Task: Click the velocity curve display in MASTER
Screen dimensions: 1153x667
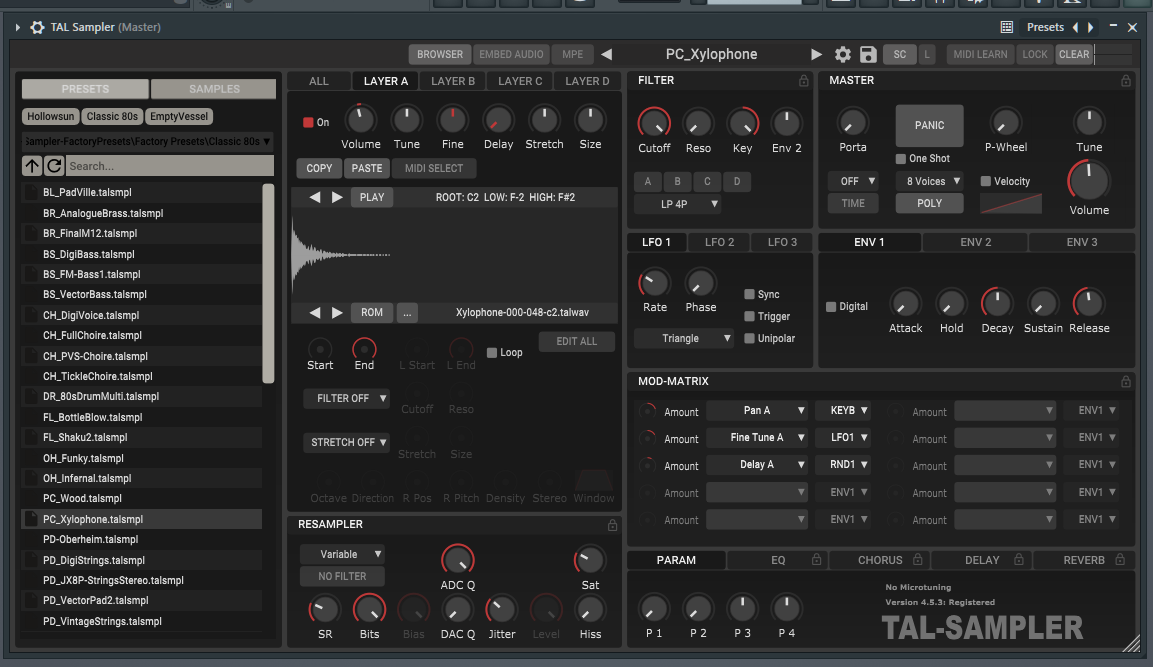Action: pyautogui.click(x=1011, y=204)
